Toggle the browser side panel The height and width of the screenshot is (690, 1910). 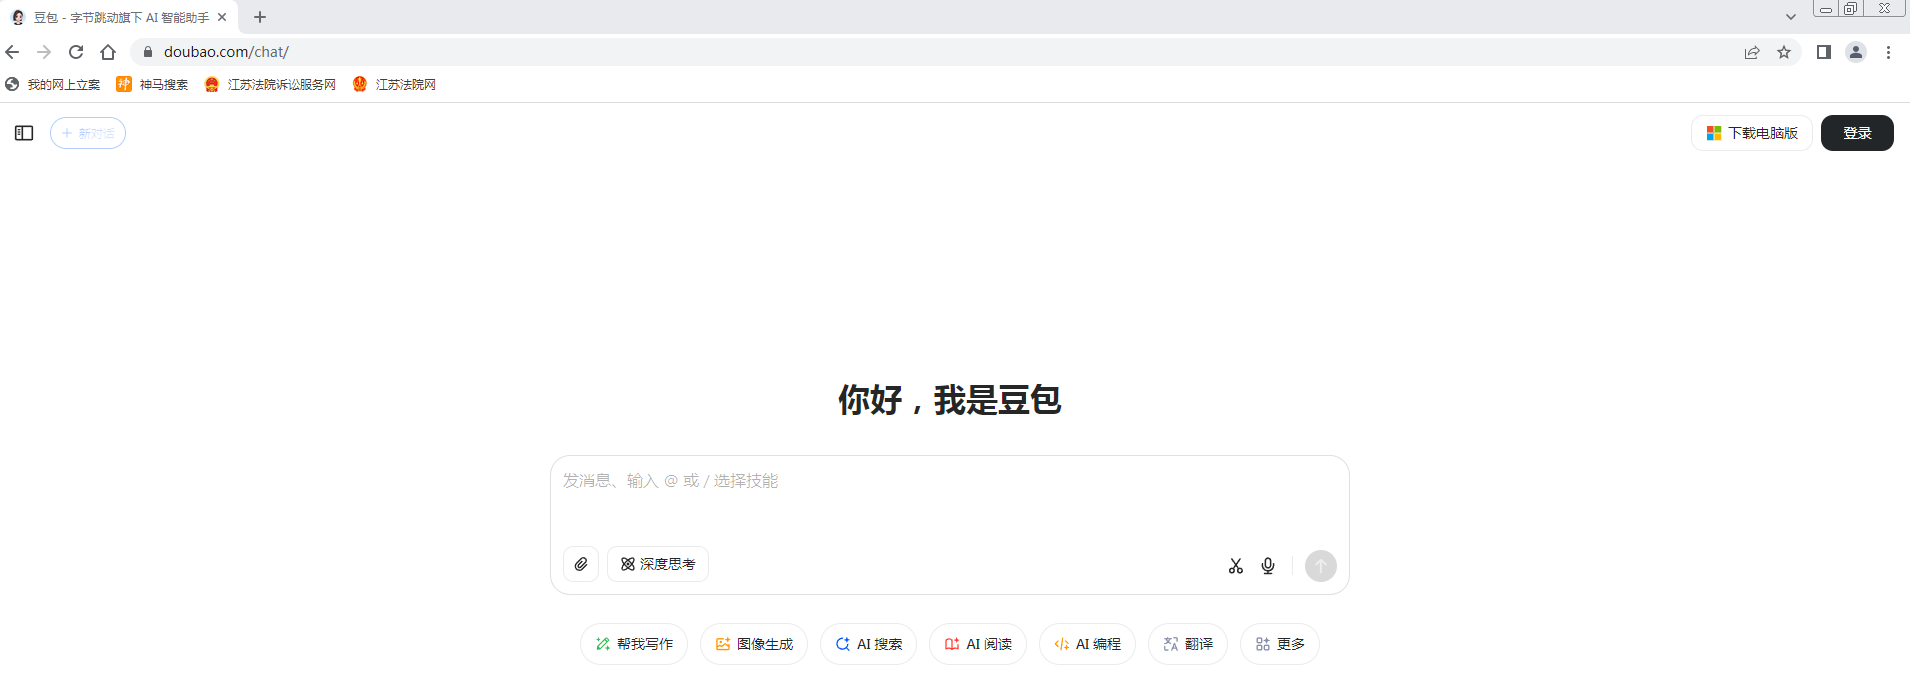click(1824, 52)
